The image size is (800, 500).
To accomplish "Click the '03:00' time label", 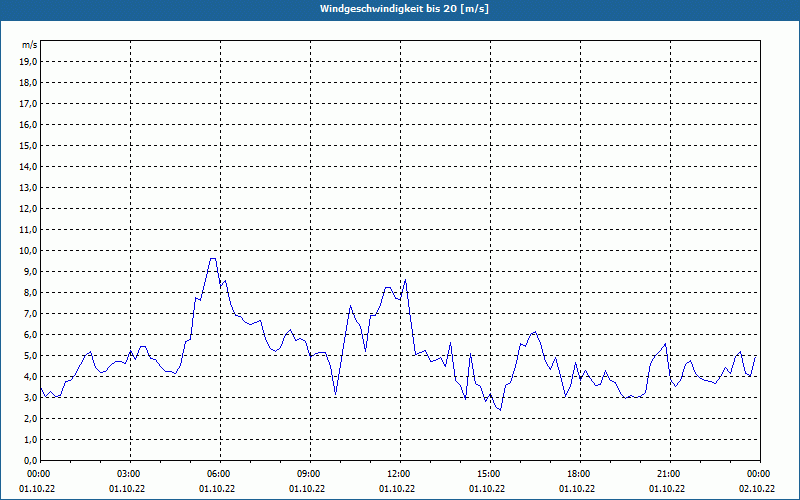I will coord(131,474).
